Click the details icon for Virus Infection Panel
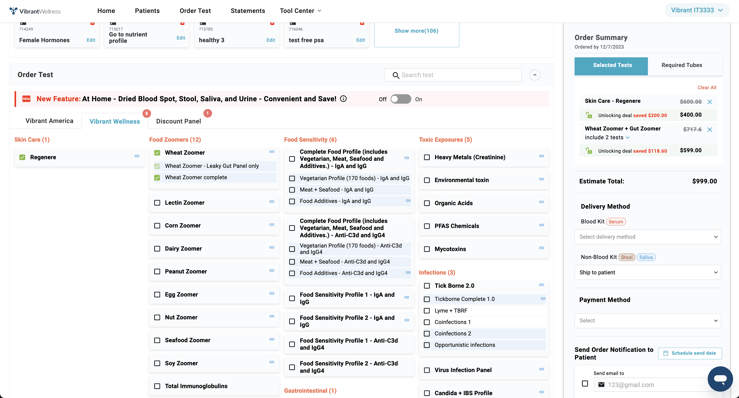 pyautogui.click(x=542, y=369)
